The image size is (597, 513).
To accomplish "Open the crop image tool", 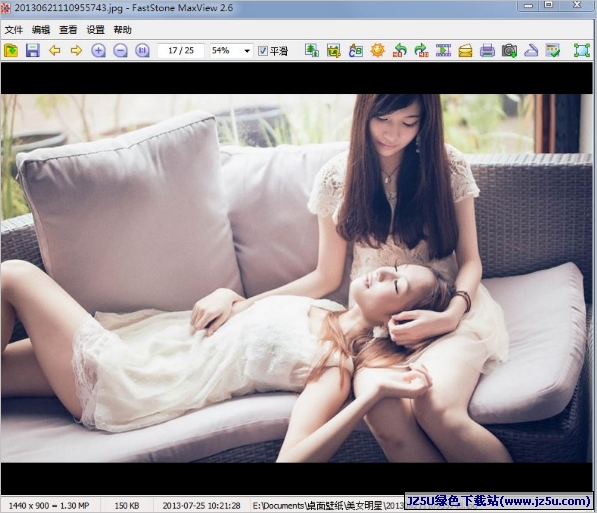I will click(334, 50).
